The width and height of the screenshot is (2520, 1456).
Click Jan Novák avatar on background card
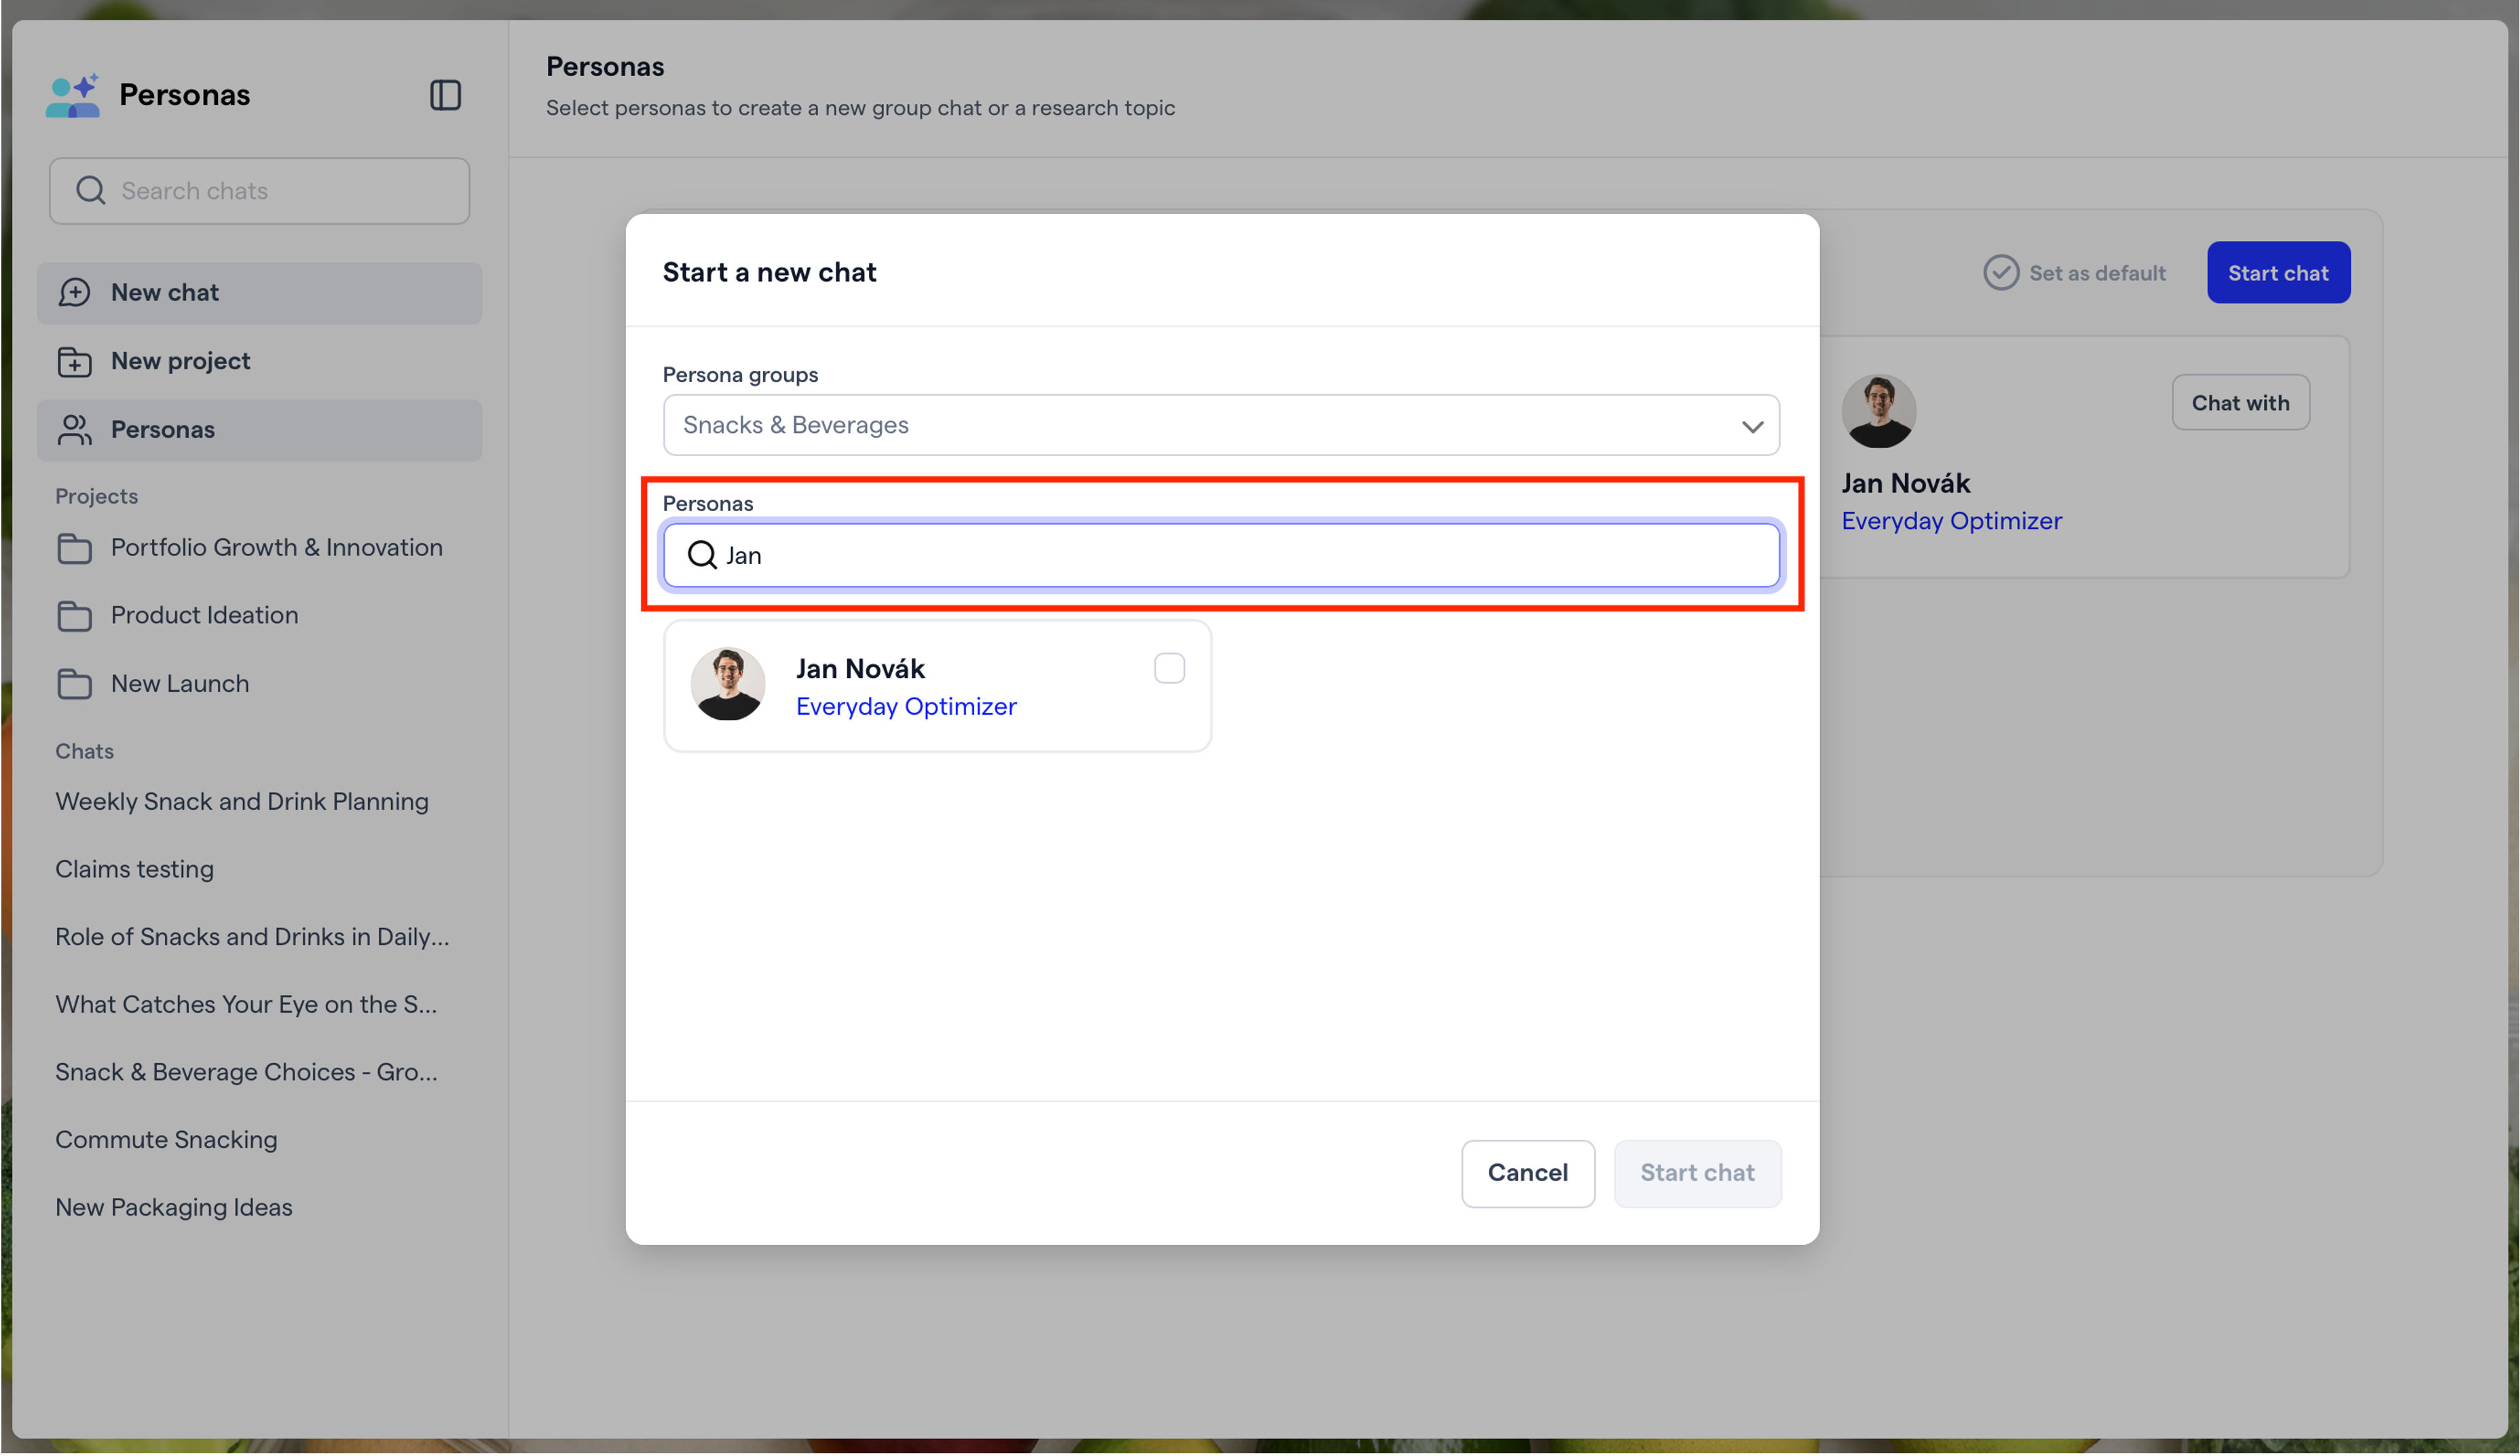(x=1879, y=411)
